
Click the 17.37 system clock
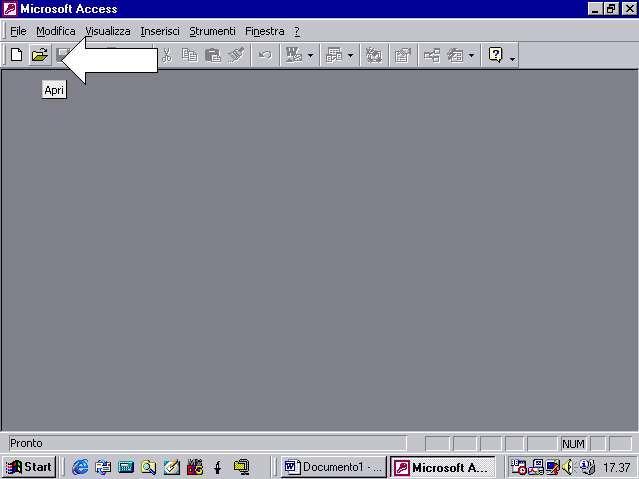pos(617,467)
